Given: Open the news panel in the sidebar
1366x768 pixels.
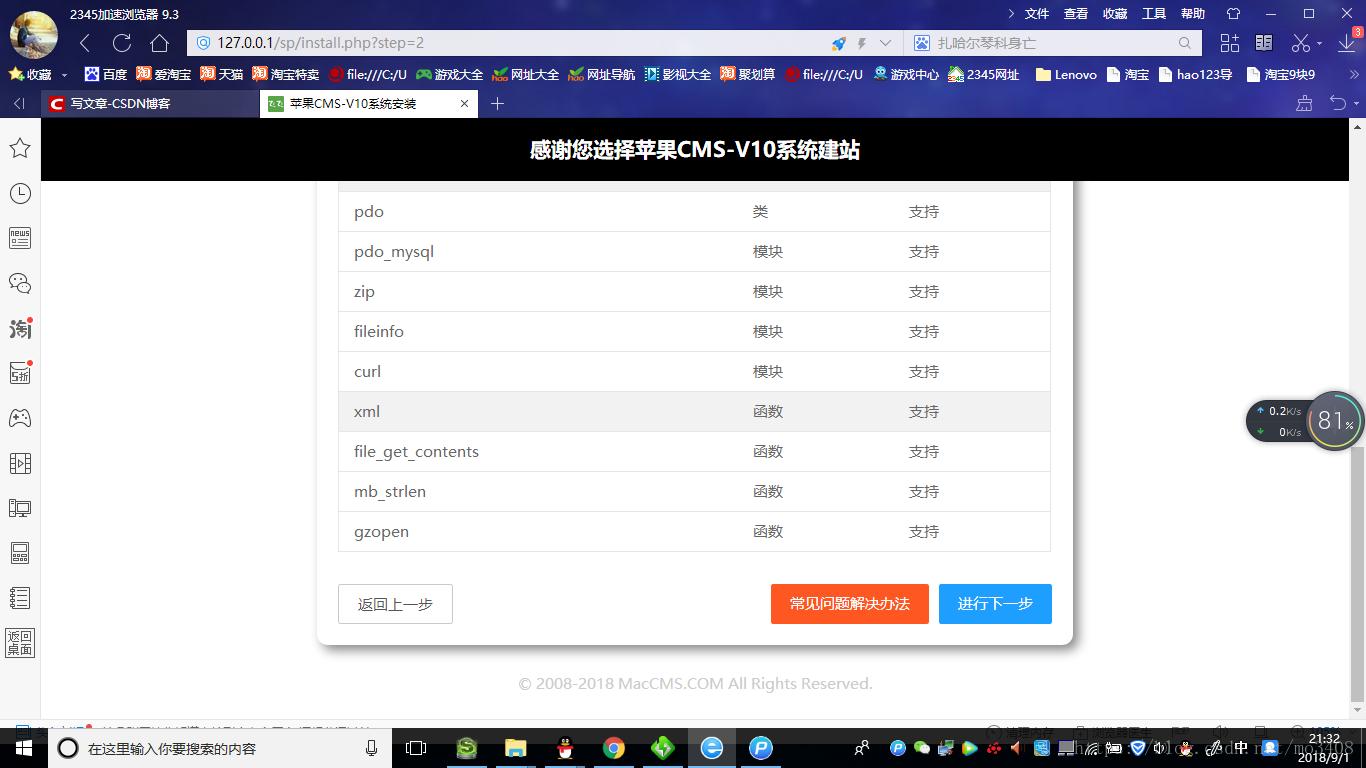Looking at the screenshot, I should pyautogui.click(x=20, y=238).
